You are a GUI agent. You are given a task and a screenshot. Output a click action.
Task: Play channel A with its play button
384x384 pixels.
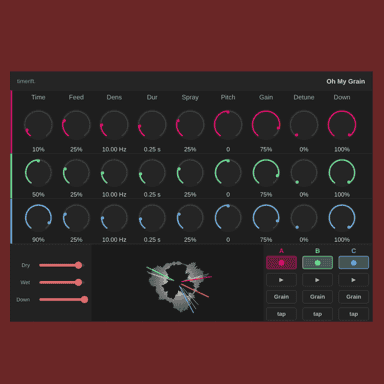[x=281, y=280]
